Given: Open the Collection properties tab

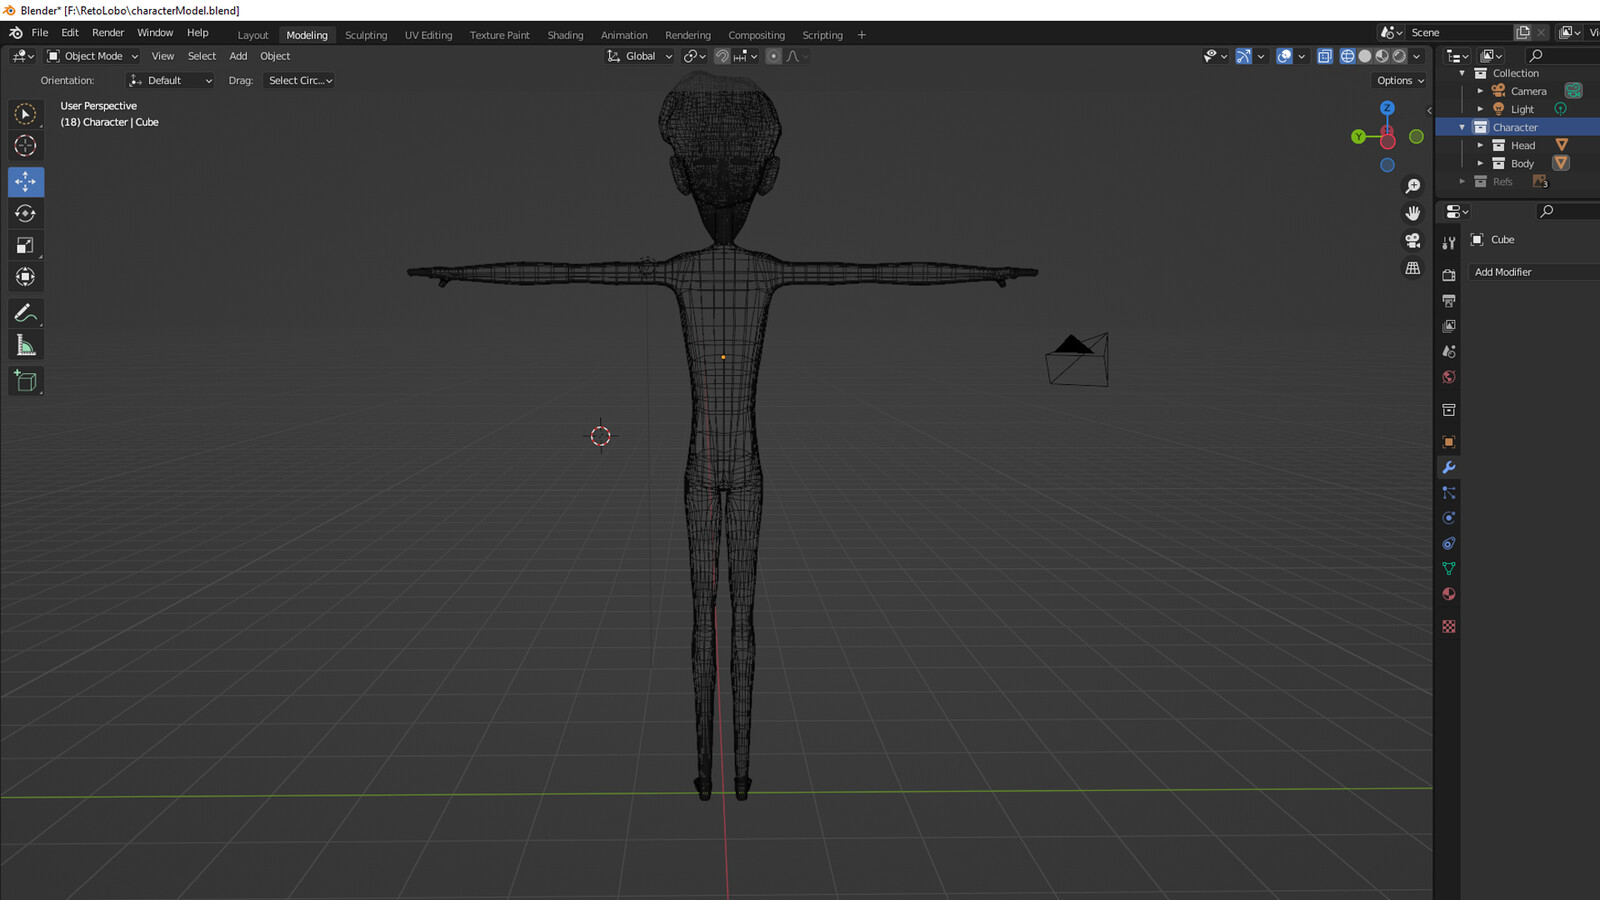Looking at the screenshot, I should [x=1449, y=410].
